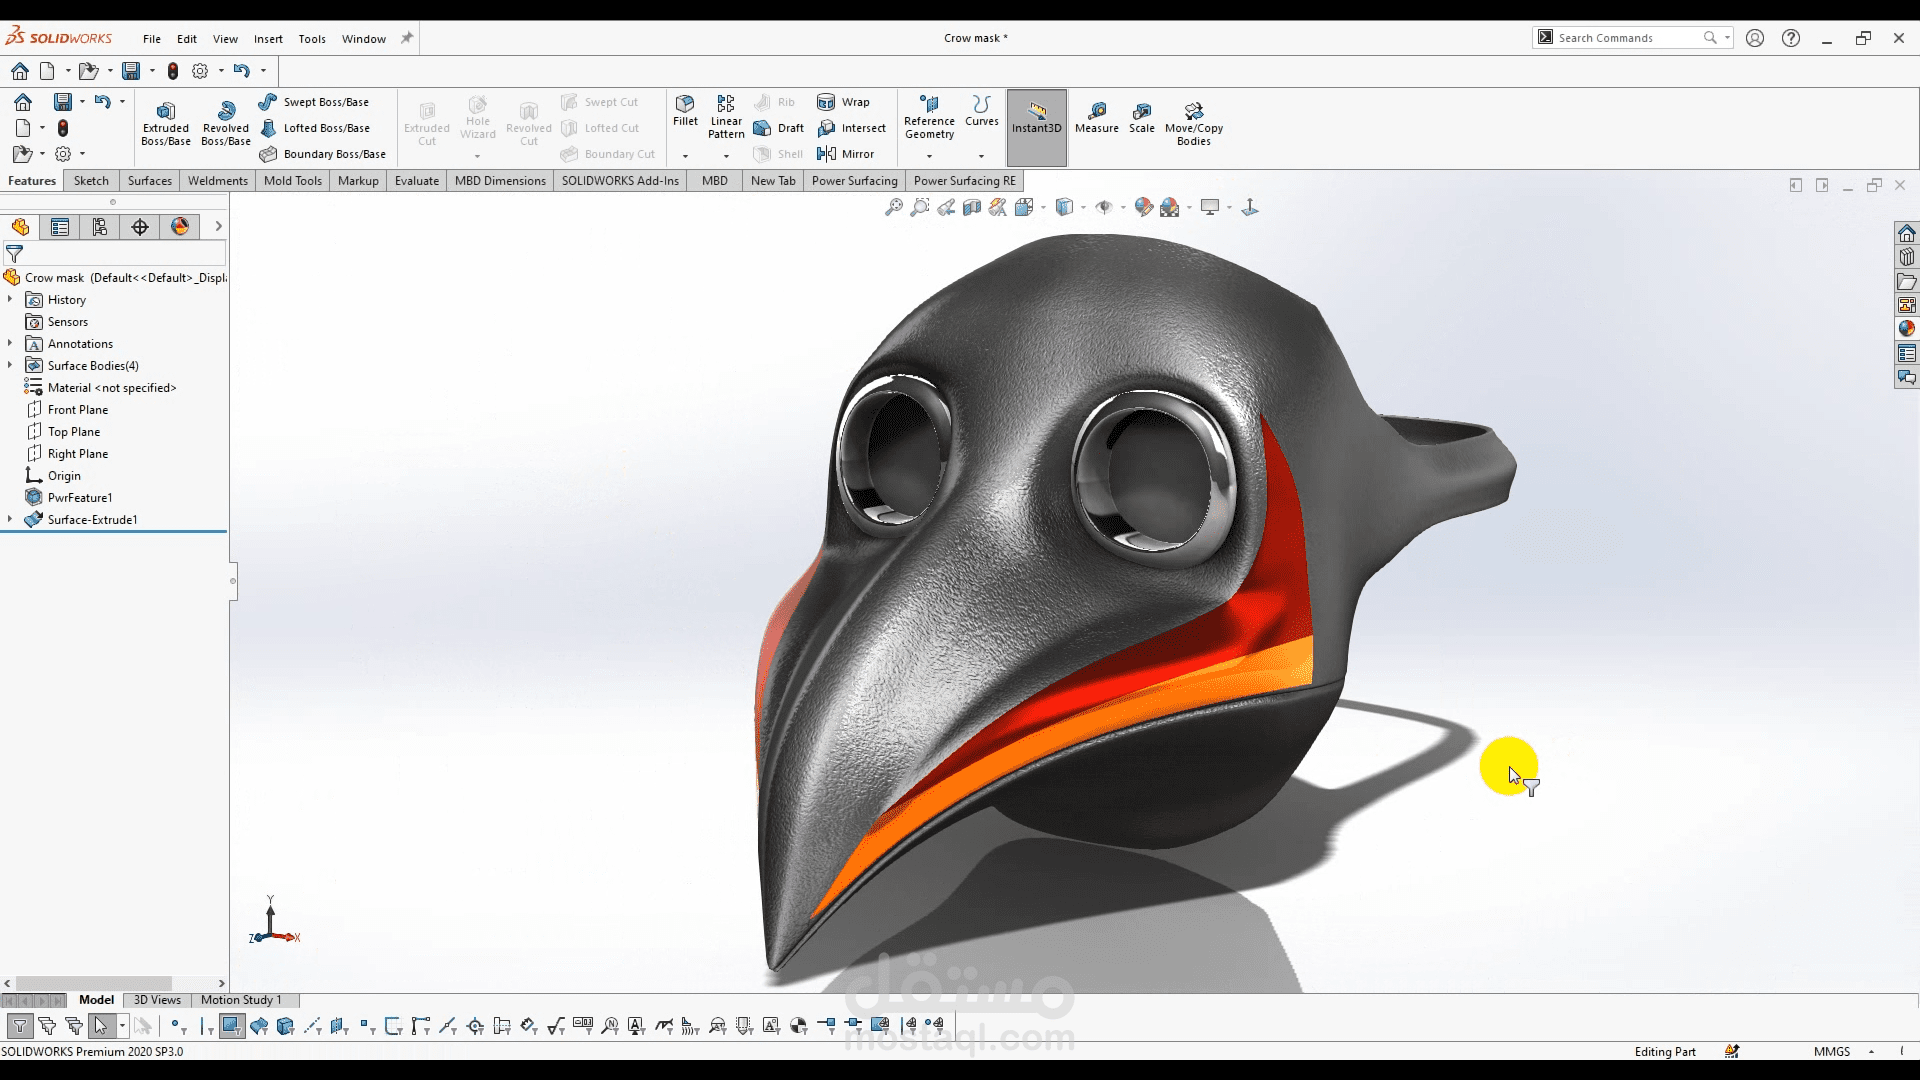Open the ConfigurationManager tab icon
1920x1080 pixels.
[100, 227]
